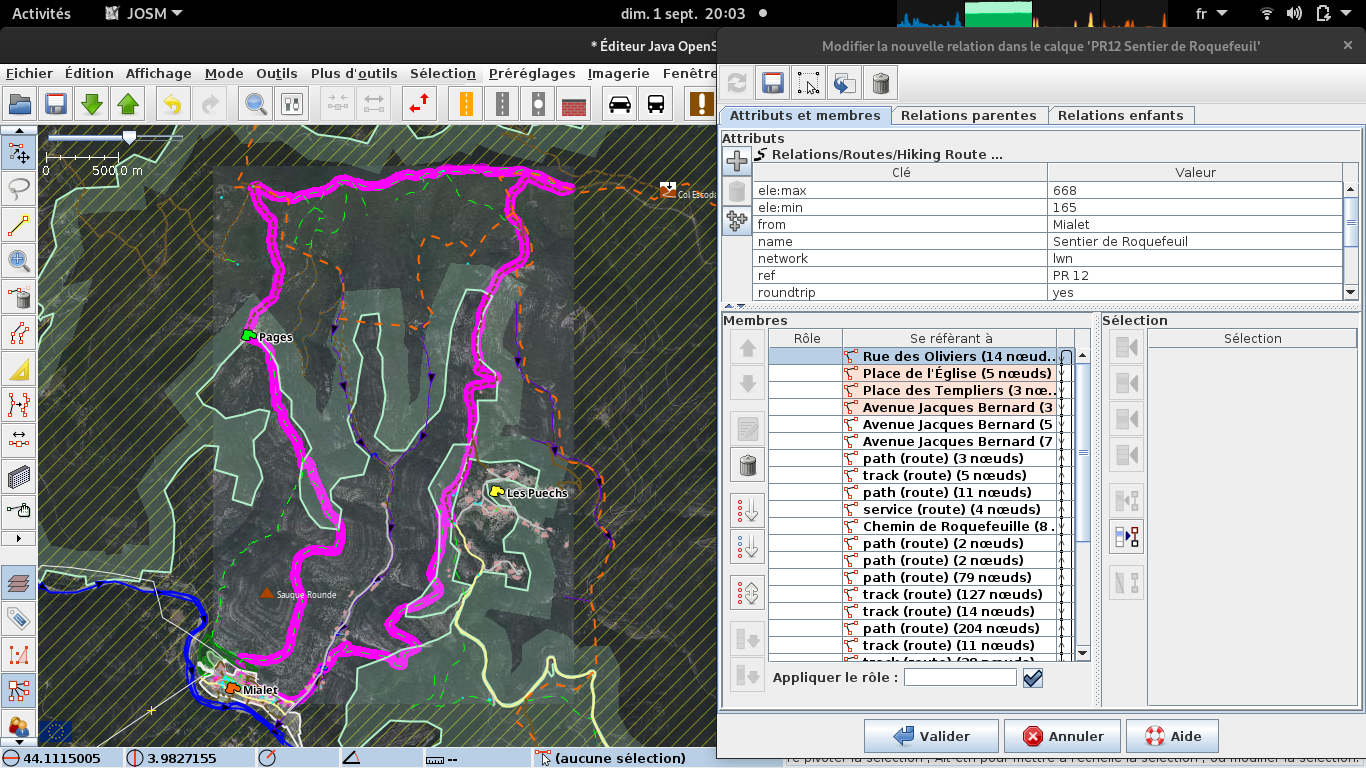Toggle the layers panel button
The height and width of the screenshot is (768, 1366).
point(18,582)
